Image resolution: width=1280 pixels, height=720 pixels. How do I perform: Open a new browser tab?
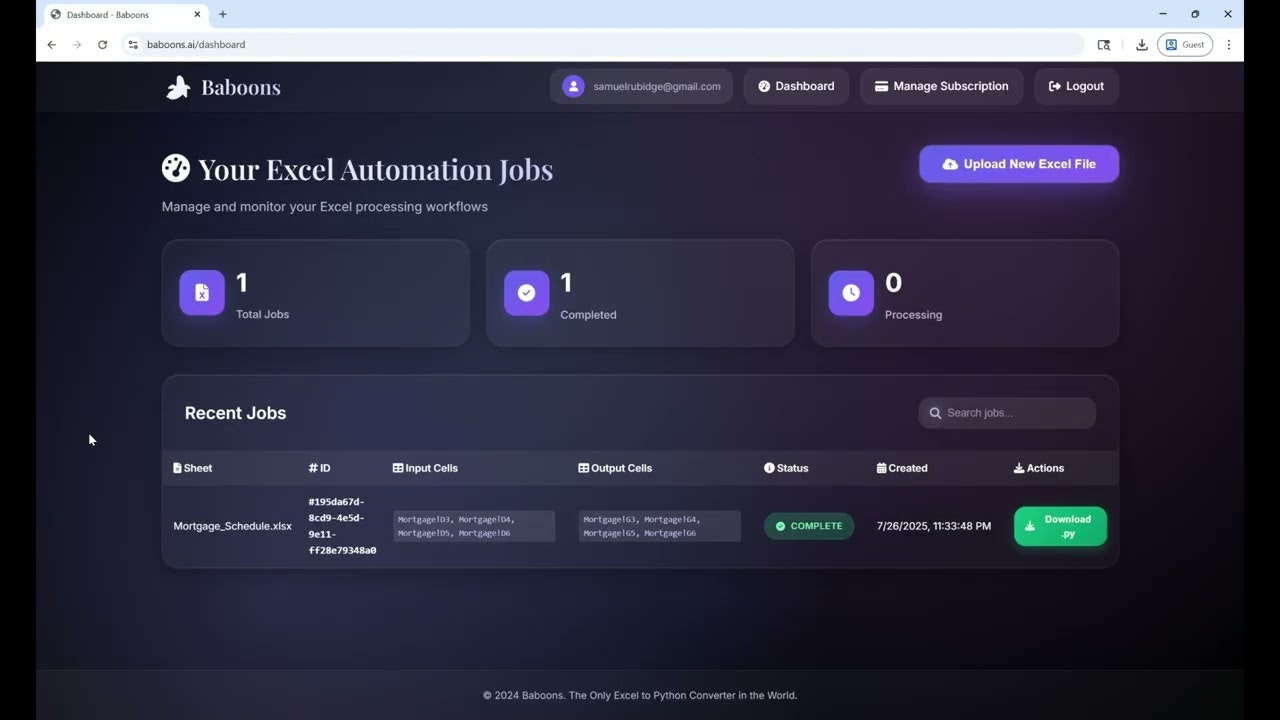click(222, 14)
